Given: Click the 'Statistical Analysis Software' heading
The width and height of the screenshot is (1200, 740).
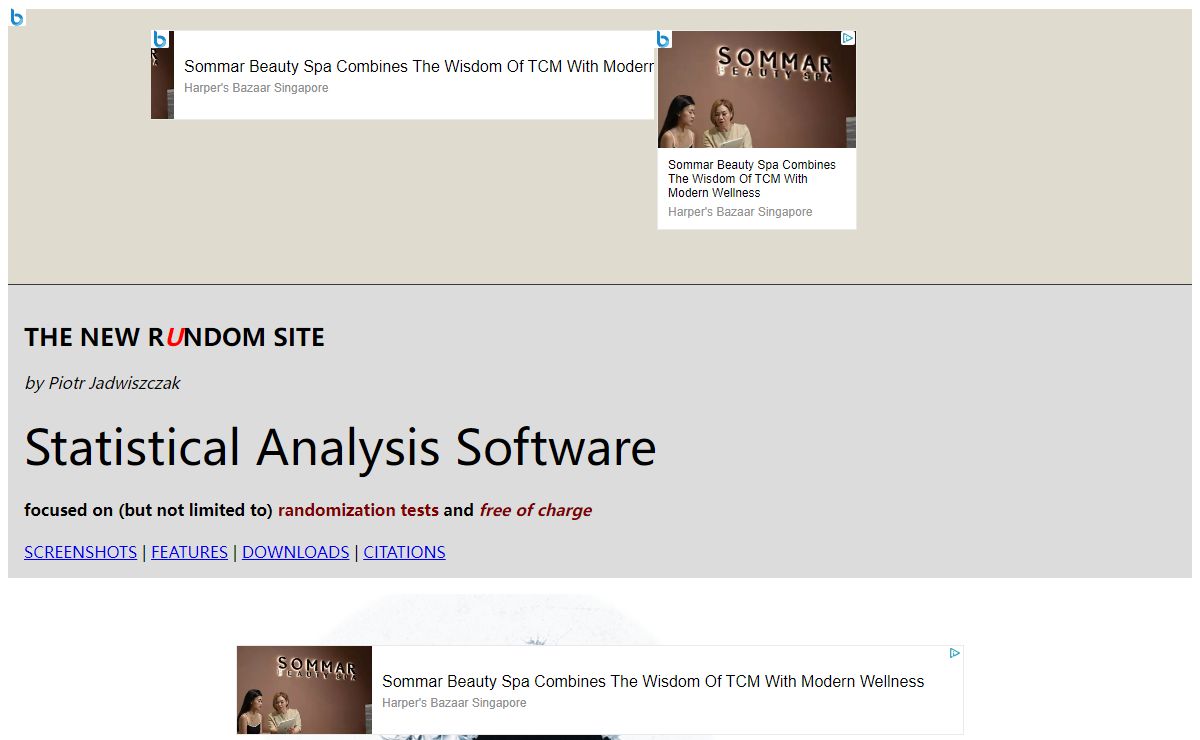Looking at the screenshot, I should pos(340,447).
